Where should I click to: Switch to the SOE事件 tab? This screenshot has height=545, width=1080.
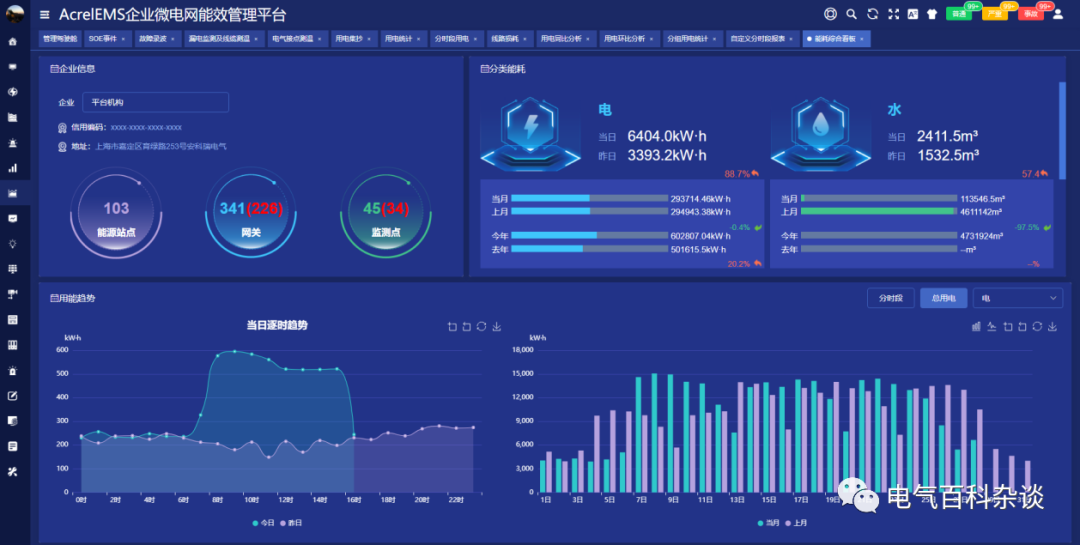pyautogui.click(x=107, y=39)
